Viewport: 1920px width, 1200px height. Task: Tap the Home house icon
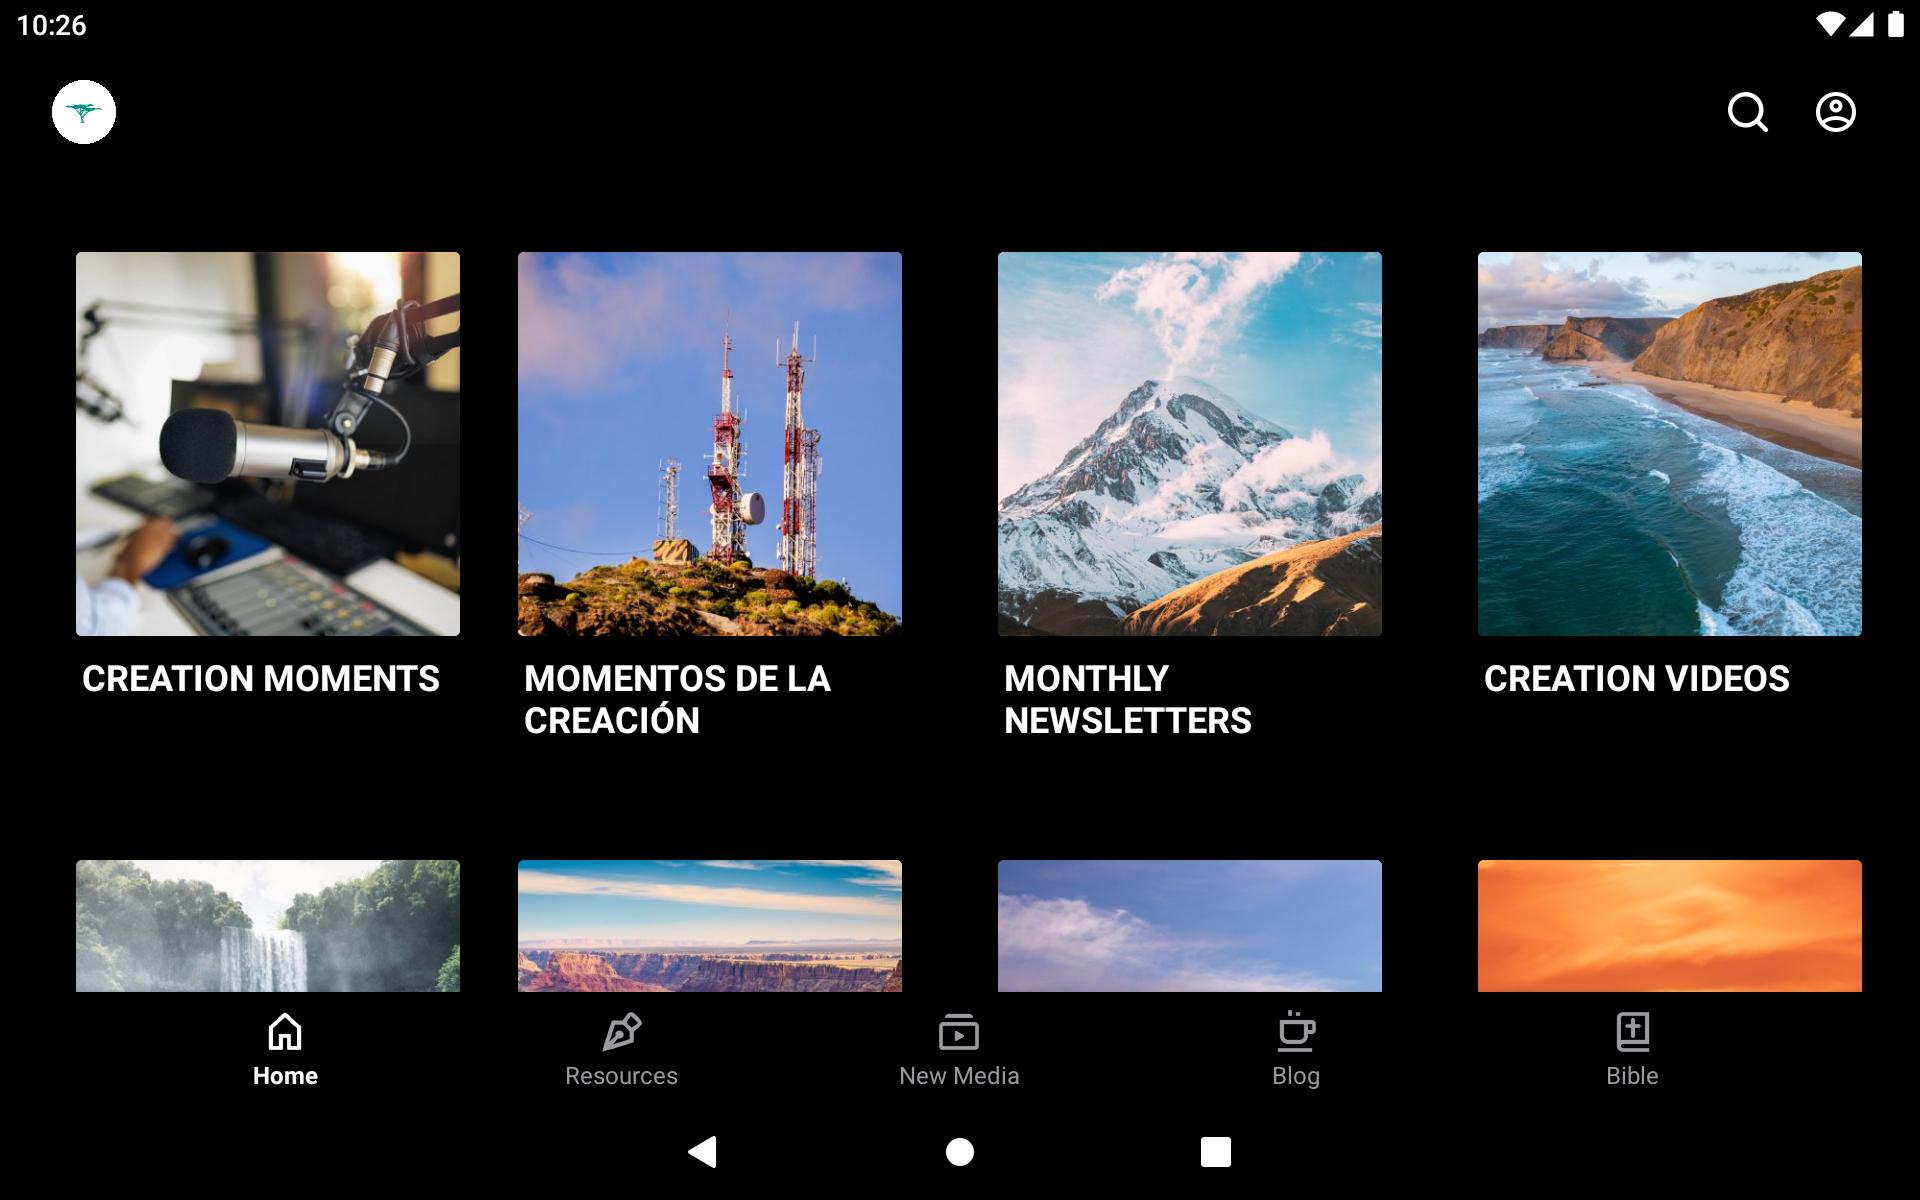[x=285, y=1032]
